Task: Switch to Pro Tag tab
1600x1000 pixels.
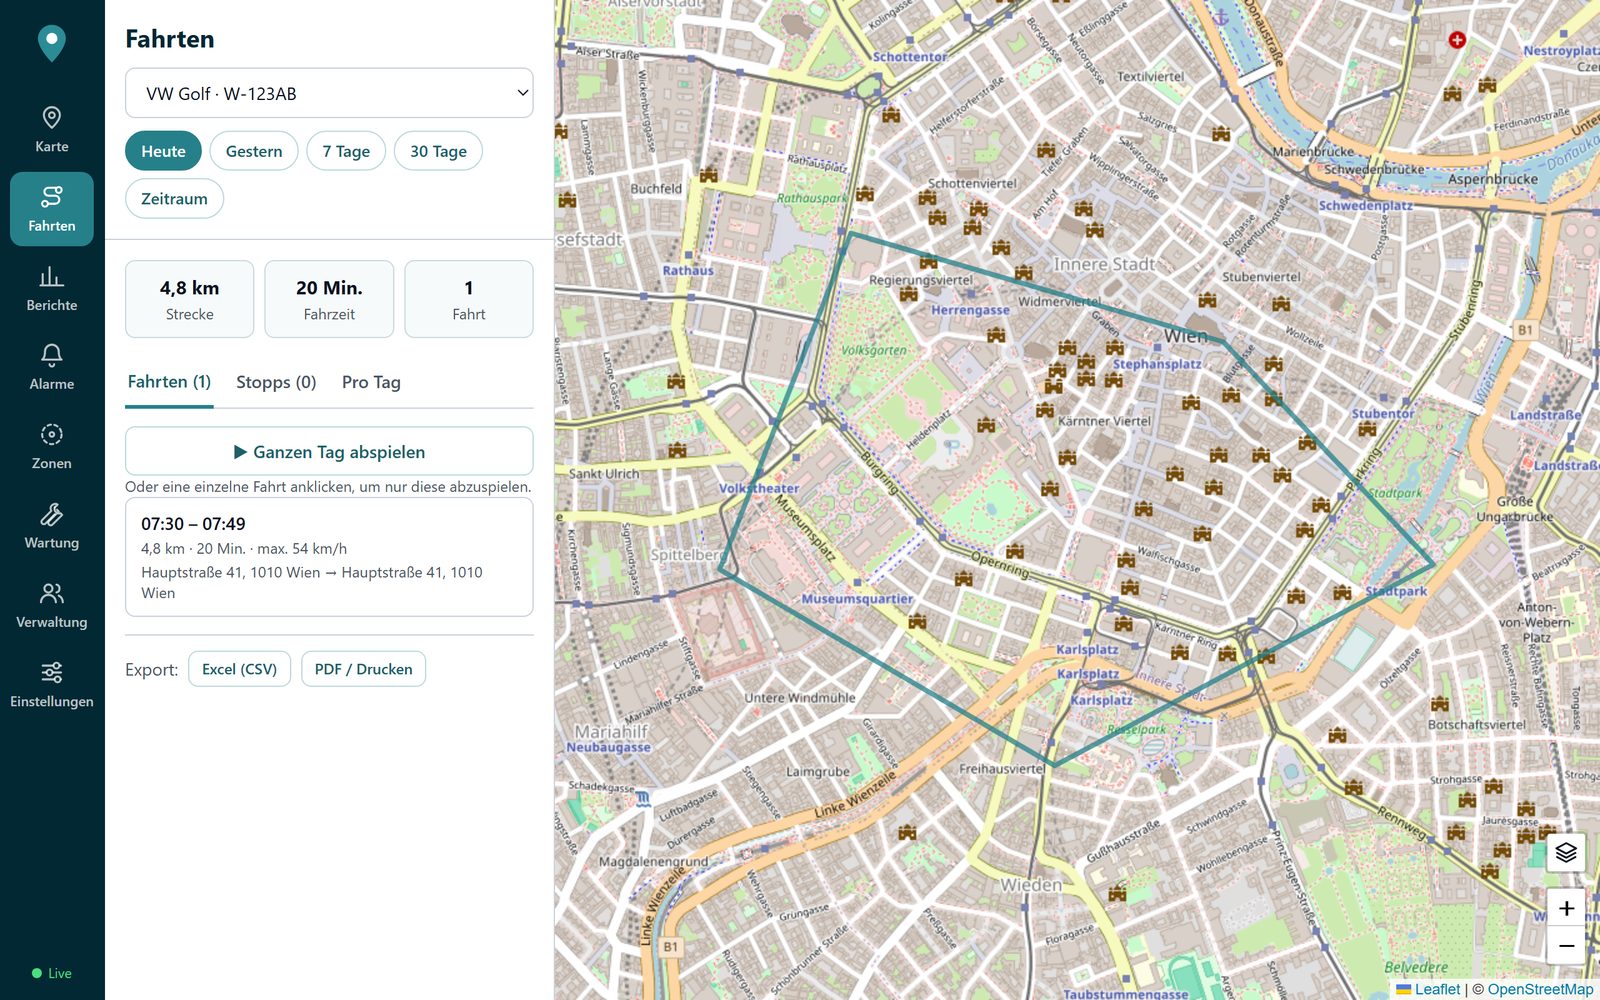Action: point(371,382)
